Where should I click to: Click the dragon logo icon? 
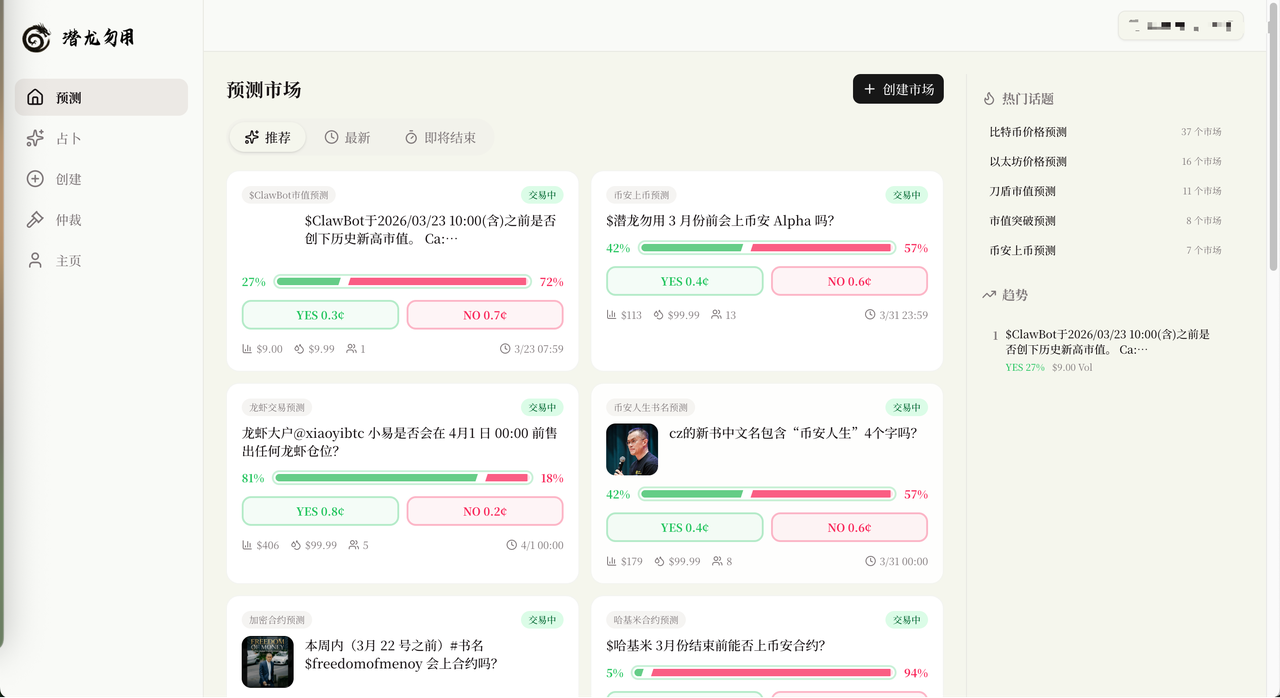point(37,38)
